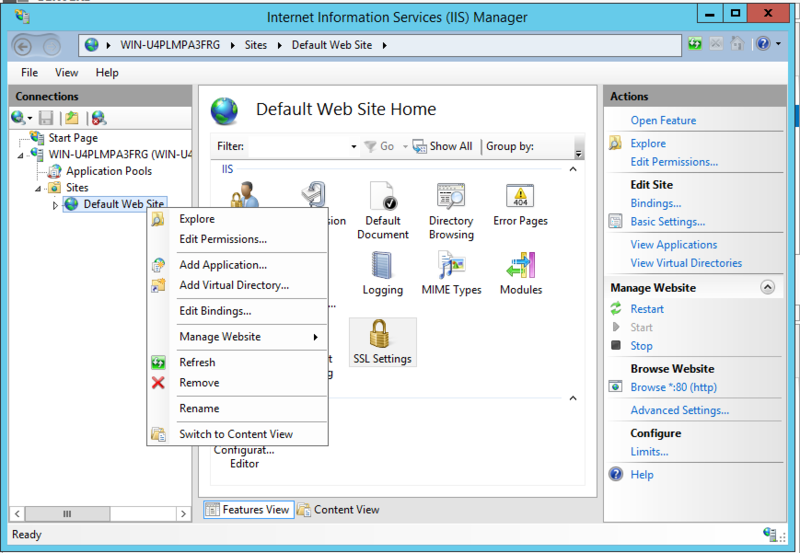
Task: Click the stop loading X icon in toolbar
Action: pos(716,44)
